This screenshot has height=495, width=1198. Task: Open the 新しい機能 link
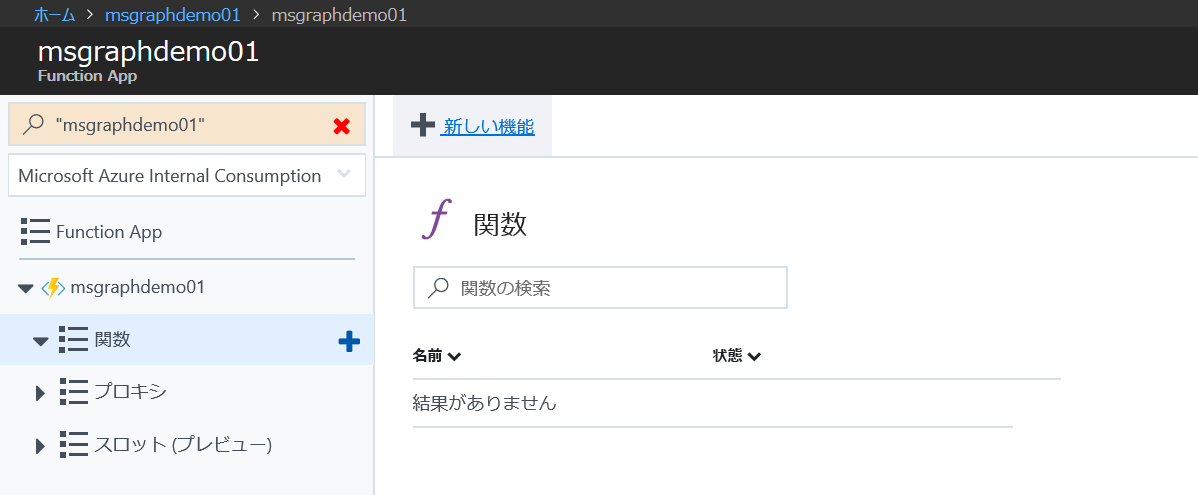489,127
